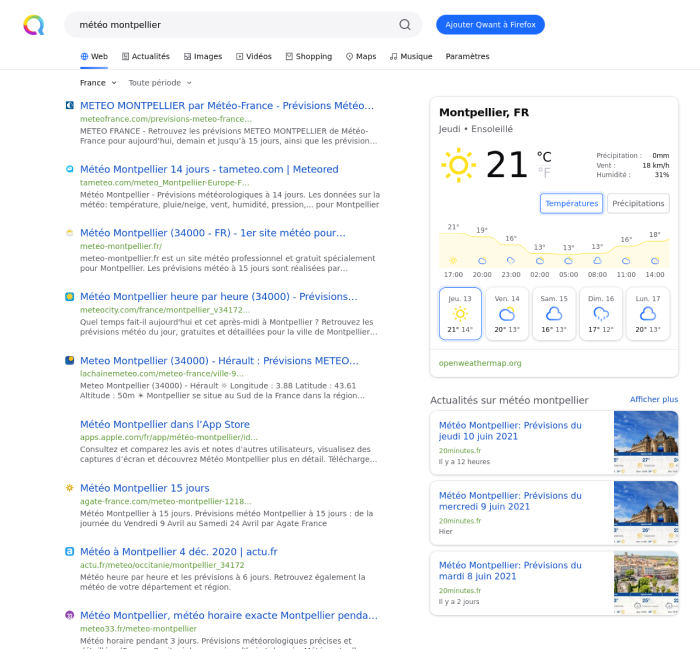Viewport: 700px width, 649px height.
Task: Click thumbnail of jeudi 10 juin news
Action: [646, 442]
